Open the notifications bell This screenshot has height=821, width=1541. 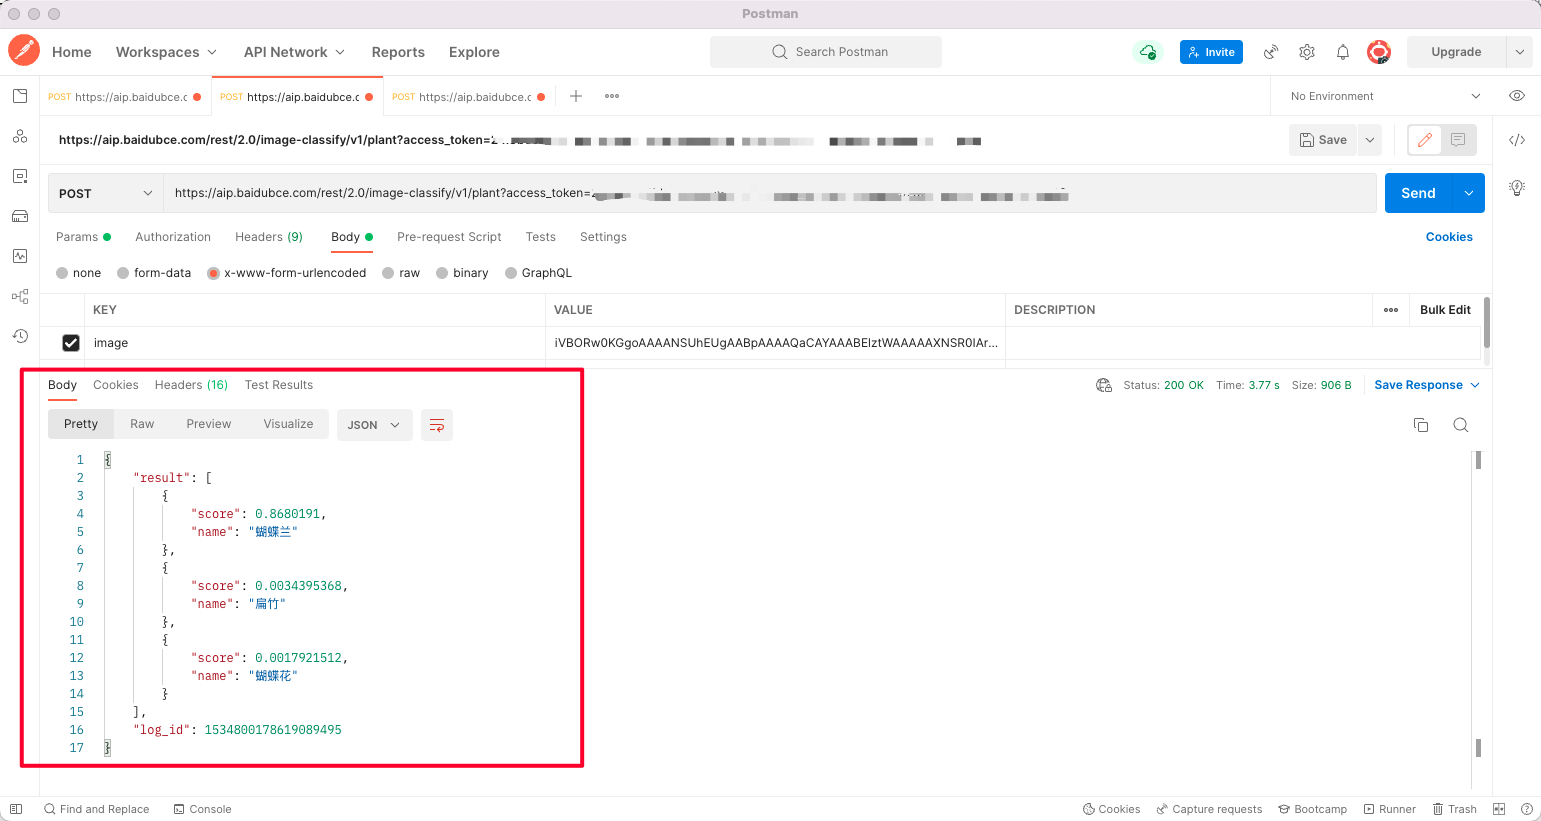1343,52
